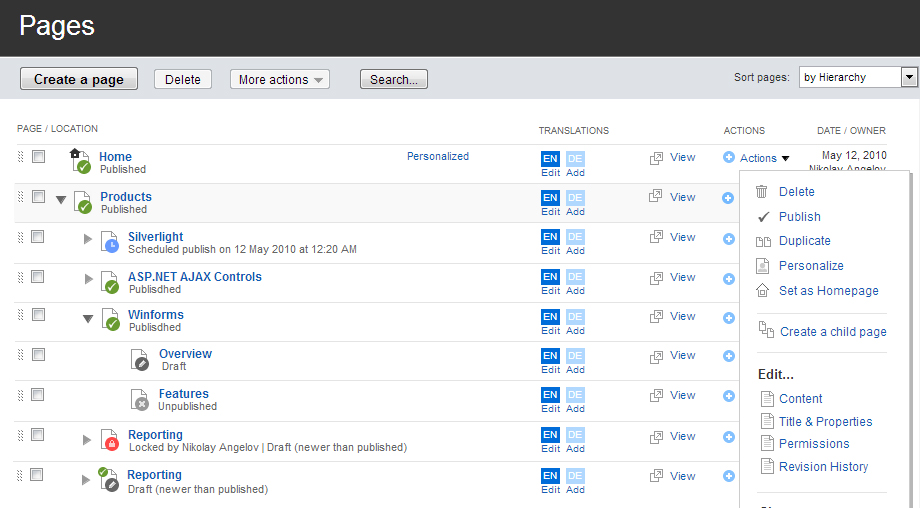Select Revision History menu entry
This screenshot has width=920, height=508.
823,467
